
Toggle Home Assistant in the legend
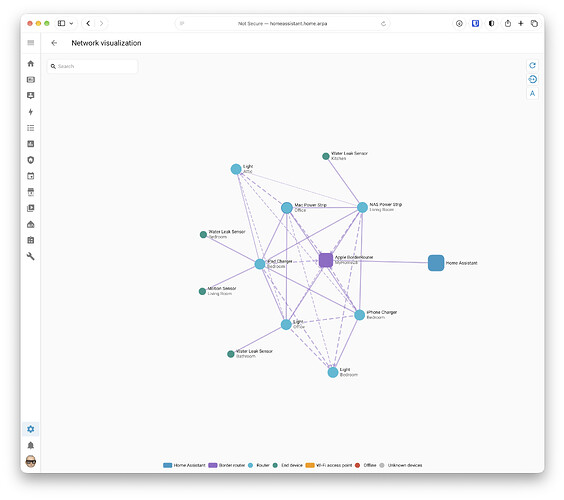click(x=184, y=465)
